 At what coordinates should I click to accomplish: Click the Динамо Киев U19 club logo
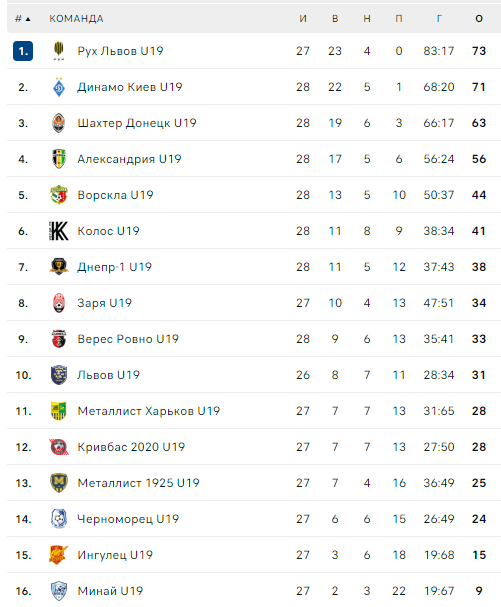(59, 87)
